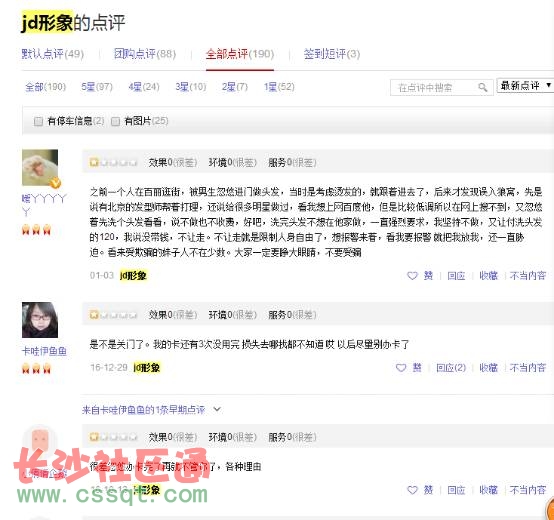The image size is (554, 520).
Task: Open 卡哇伊鱼鱼's profile avatar
Action: click(x=40, y=320)
